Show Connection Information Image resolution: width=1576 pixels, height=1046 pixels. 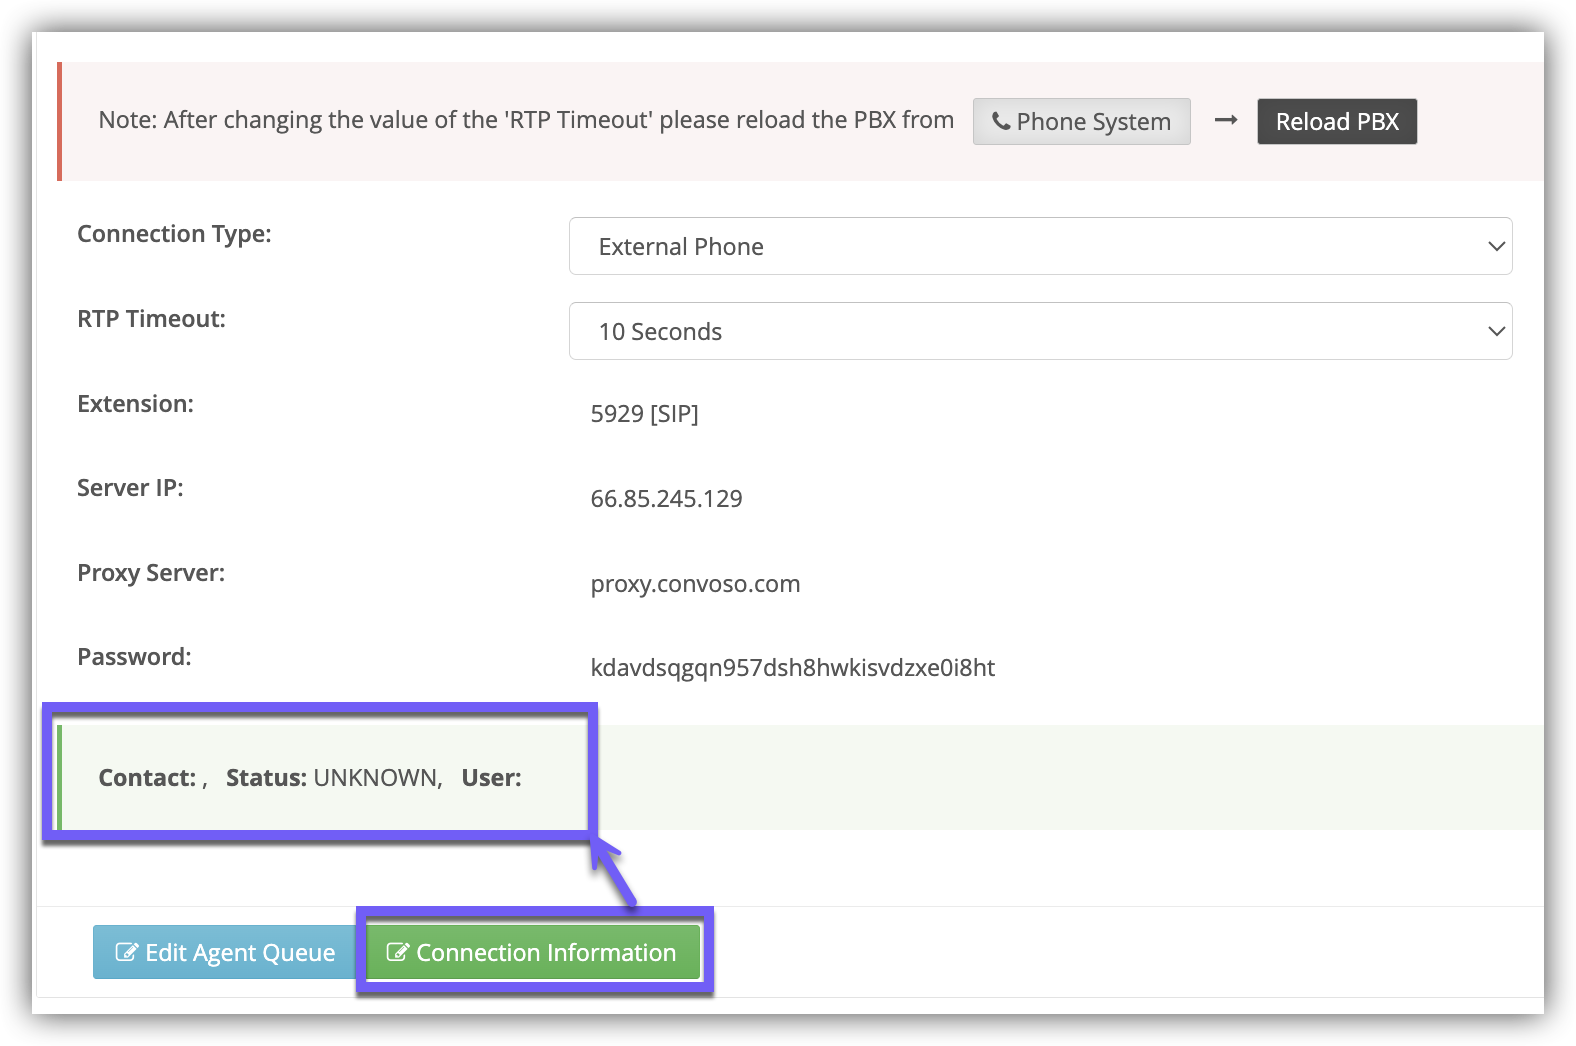[533, 952]
